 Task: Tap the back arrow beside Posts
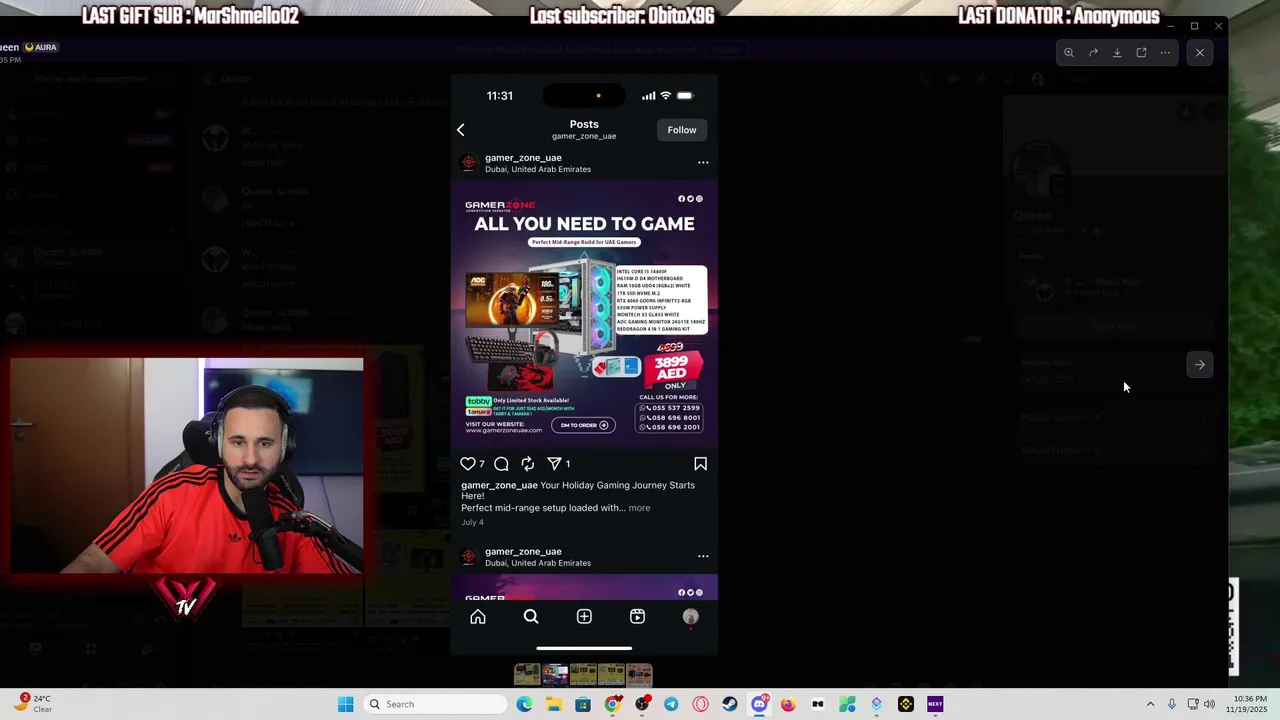(461, 130)
